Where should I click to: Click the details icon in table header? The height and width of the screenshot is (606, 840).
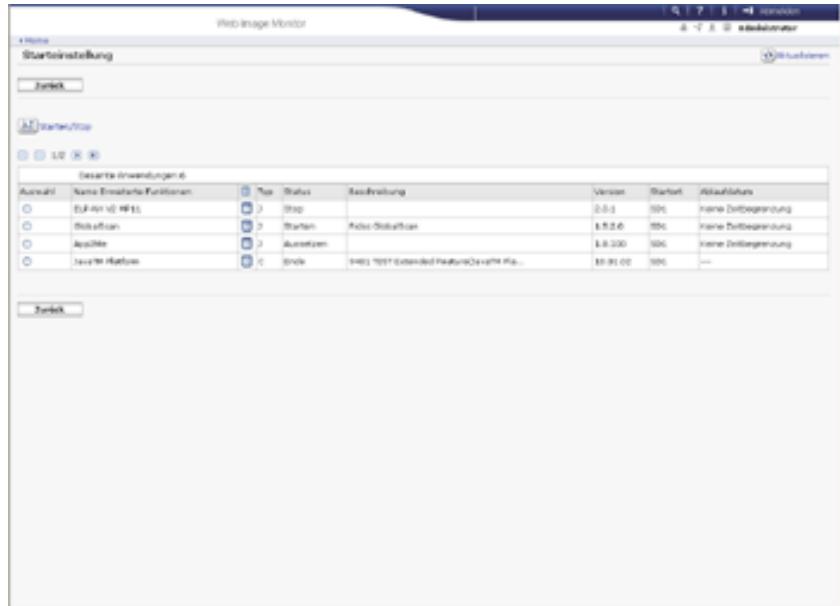(246, 191)
